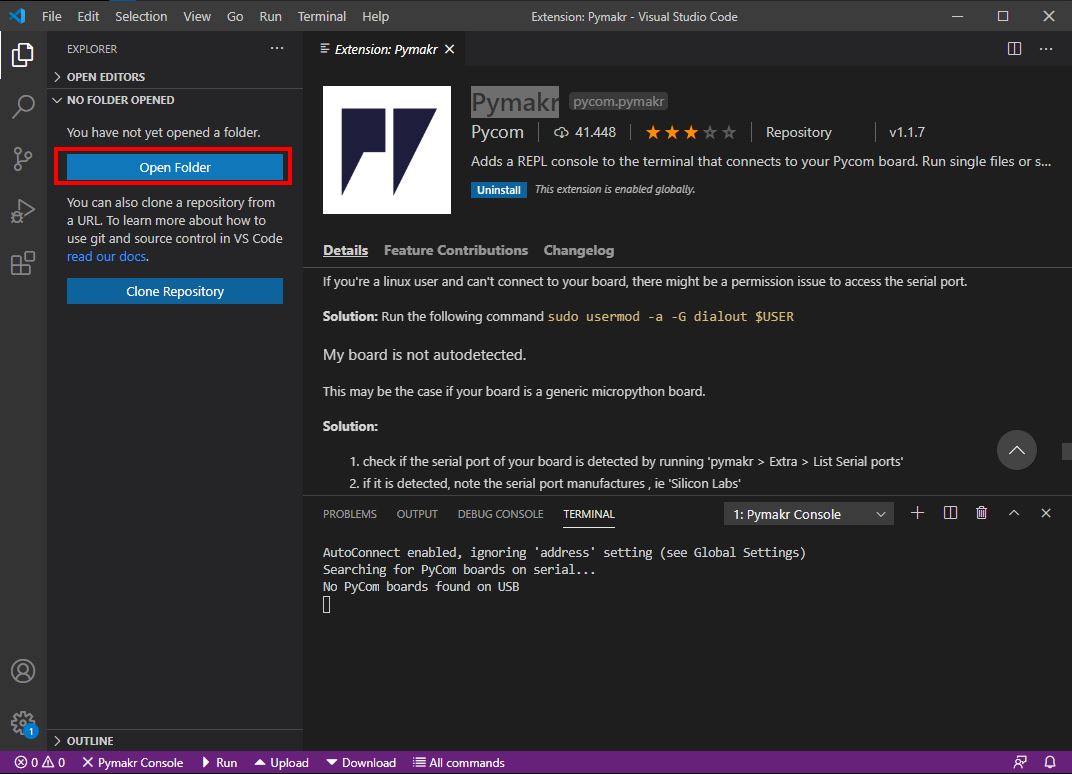
Task: Open the Help menu
Action: pyautogui.click(x=375, y=16)
